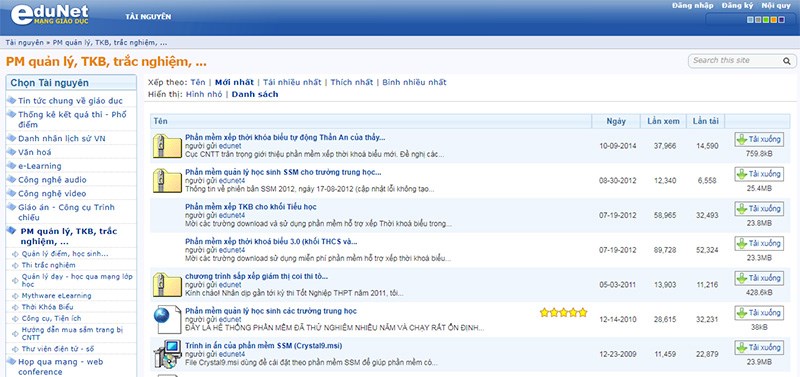This screenshot has width=800, height=377.
Task: Click the bullet icon beside e-Learning
Action: [x=11, y=165]
